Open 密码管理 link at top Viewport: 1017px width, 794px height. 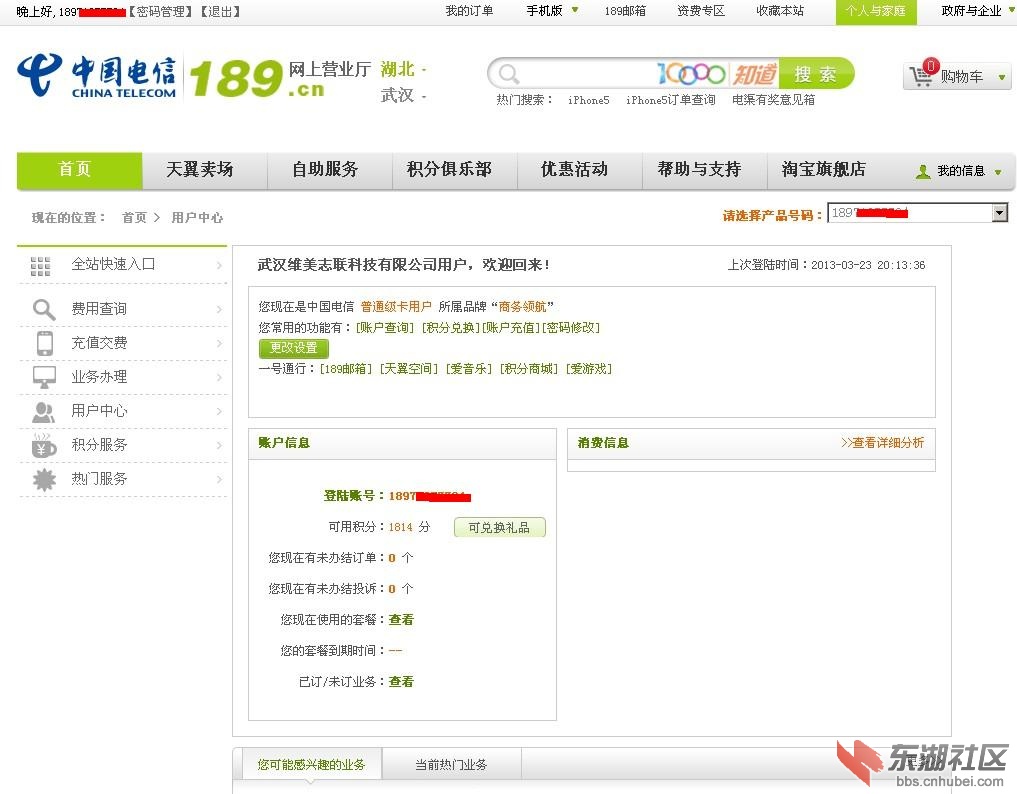tap(161, 12)
